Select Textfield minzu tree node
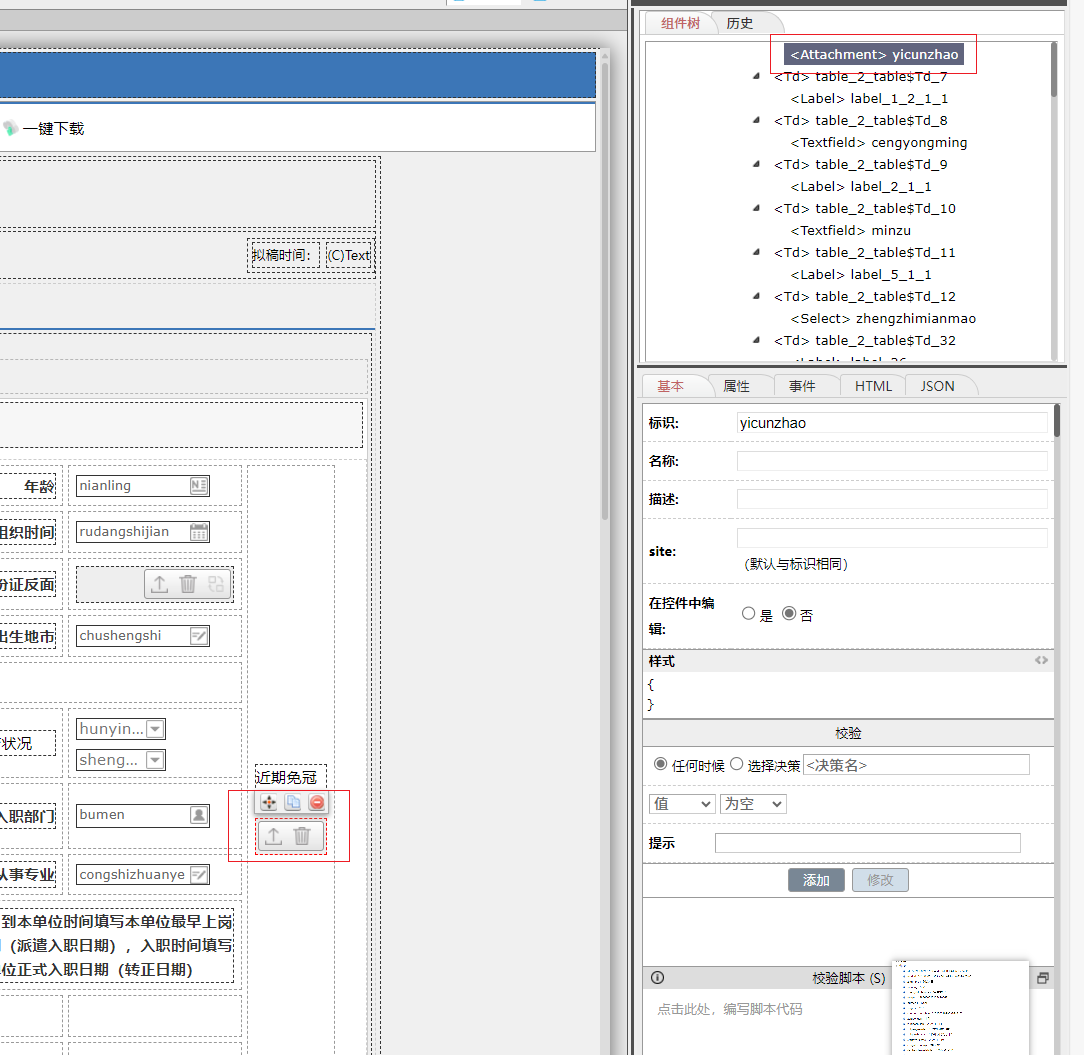 pos(850,230)
